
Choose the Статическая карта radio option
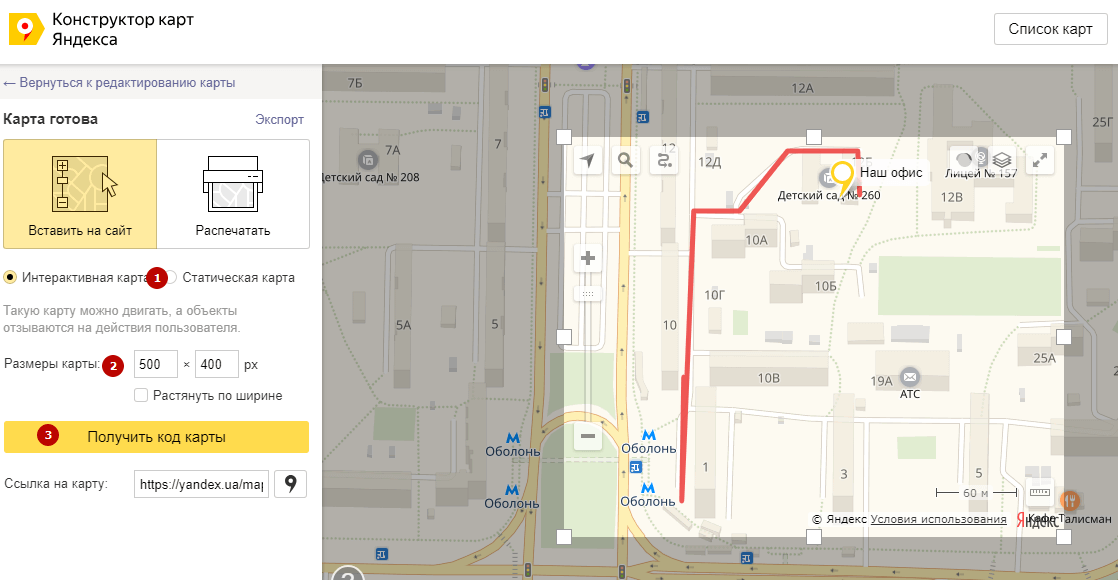pos(170,278)
